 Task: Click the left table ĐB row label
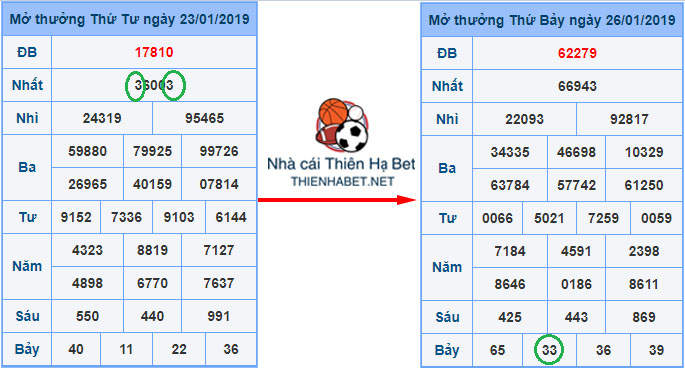[27, 52]
